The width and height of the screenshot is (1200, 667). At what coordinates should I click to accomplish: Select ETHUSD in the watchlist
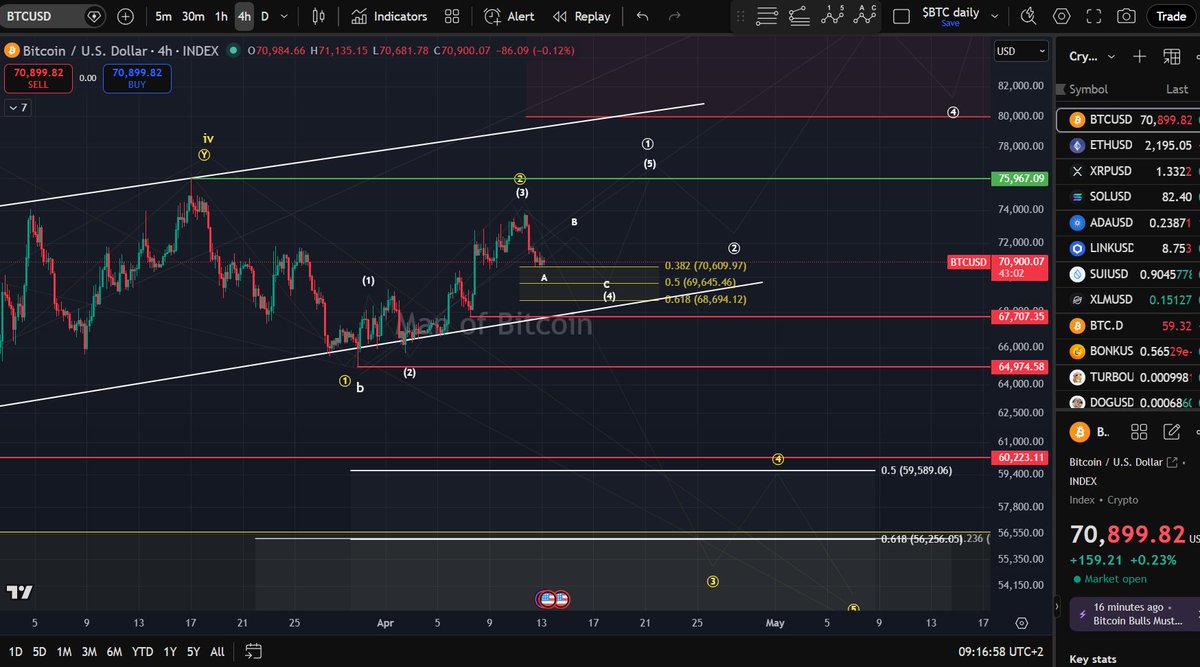(1128, 145)
